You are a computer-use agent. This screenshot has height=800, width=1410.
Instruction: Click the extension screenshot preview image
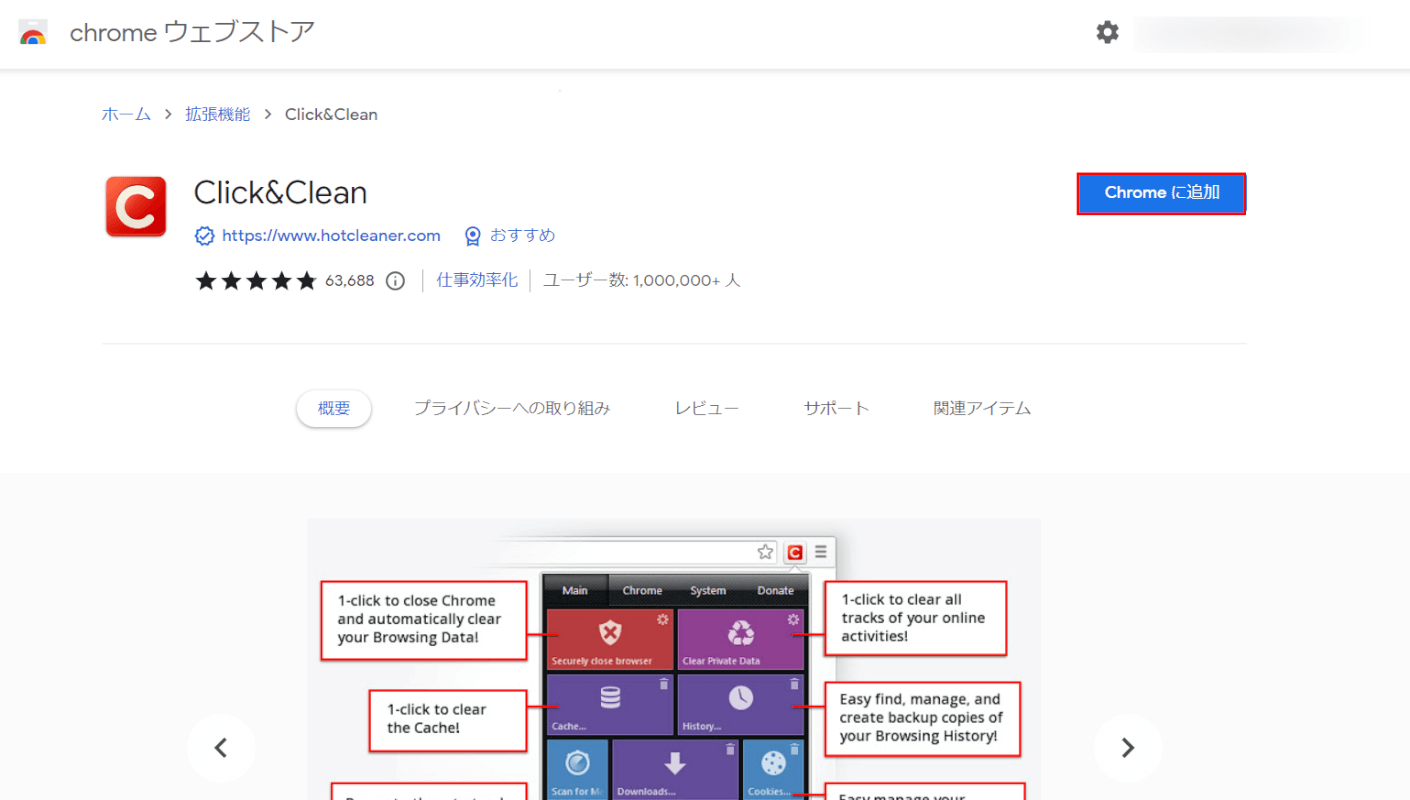pos(674,660)
